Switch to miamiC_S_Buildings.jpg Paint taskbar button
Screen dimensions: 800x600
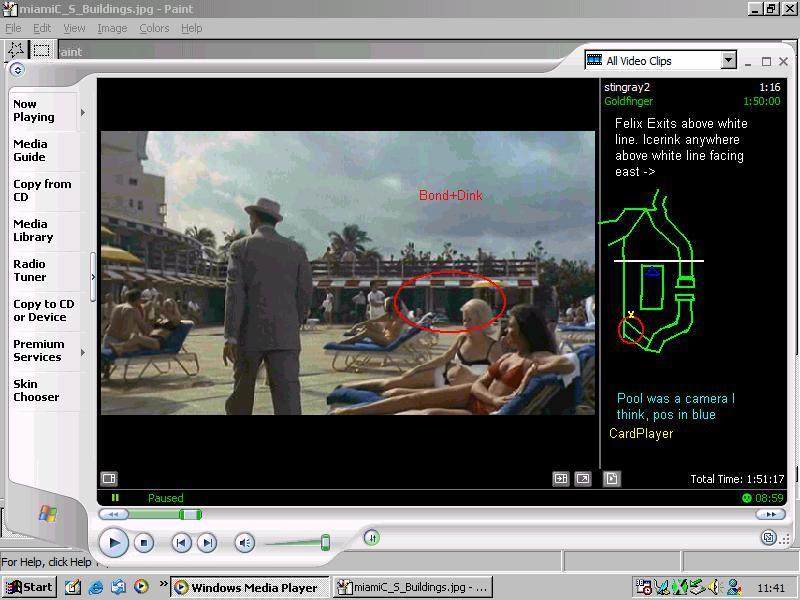(413, 587)
